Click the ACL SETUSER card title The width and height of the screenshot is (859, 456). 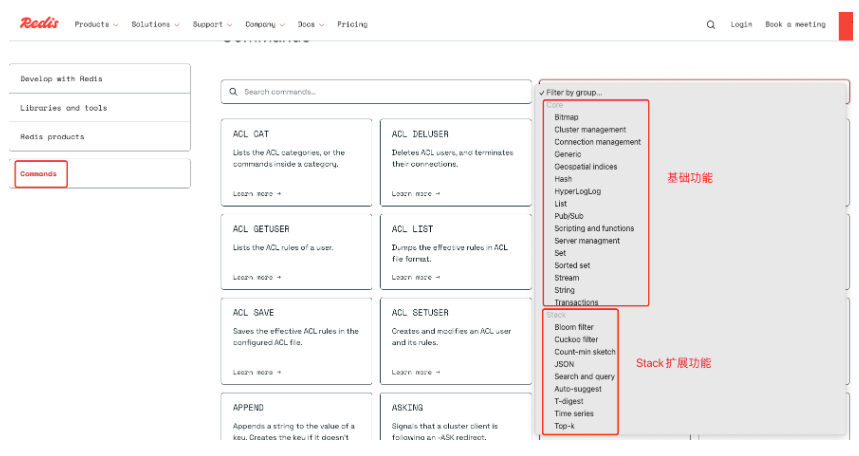pos(420,312)
